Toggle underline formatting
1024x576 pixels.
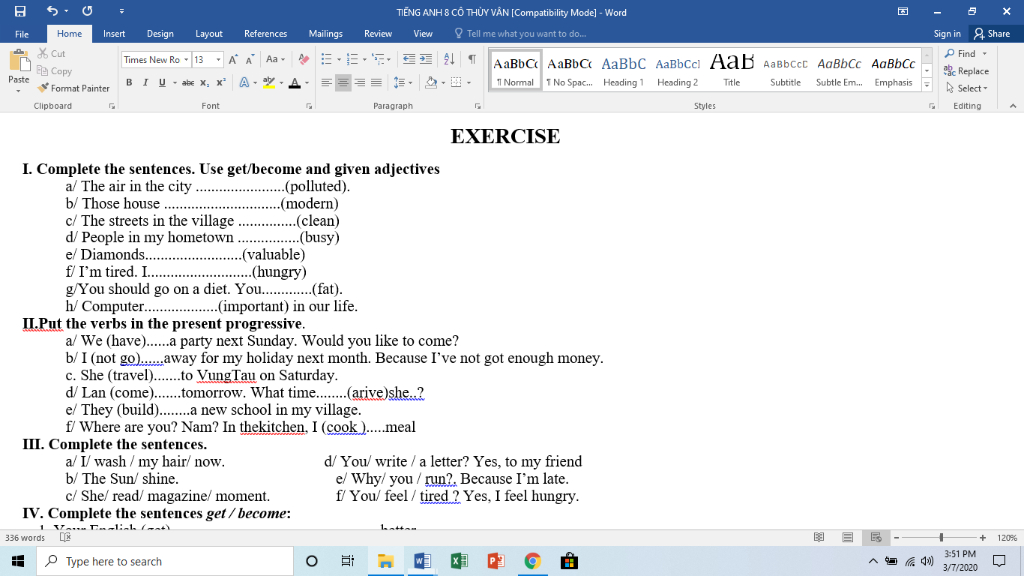pyautogui.click(x=162, y=83)
